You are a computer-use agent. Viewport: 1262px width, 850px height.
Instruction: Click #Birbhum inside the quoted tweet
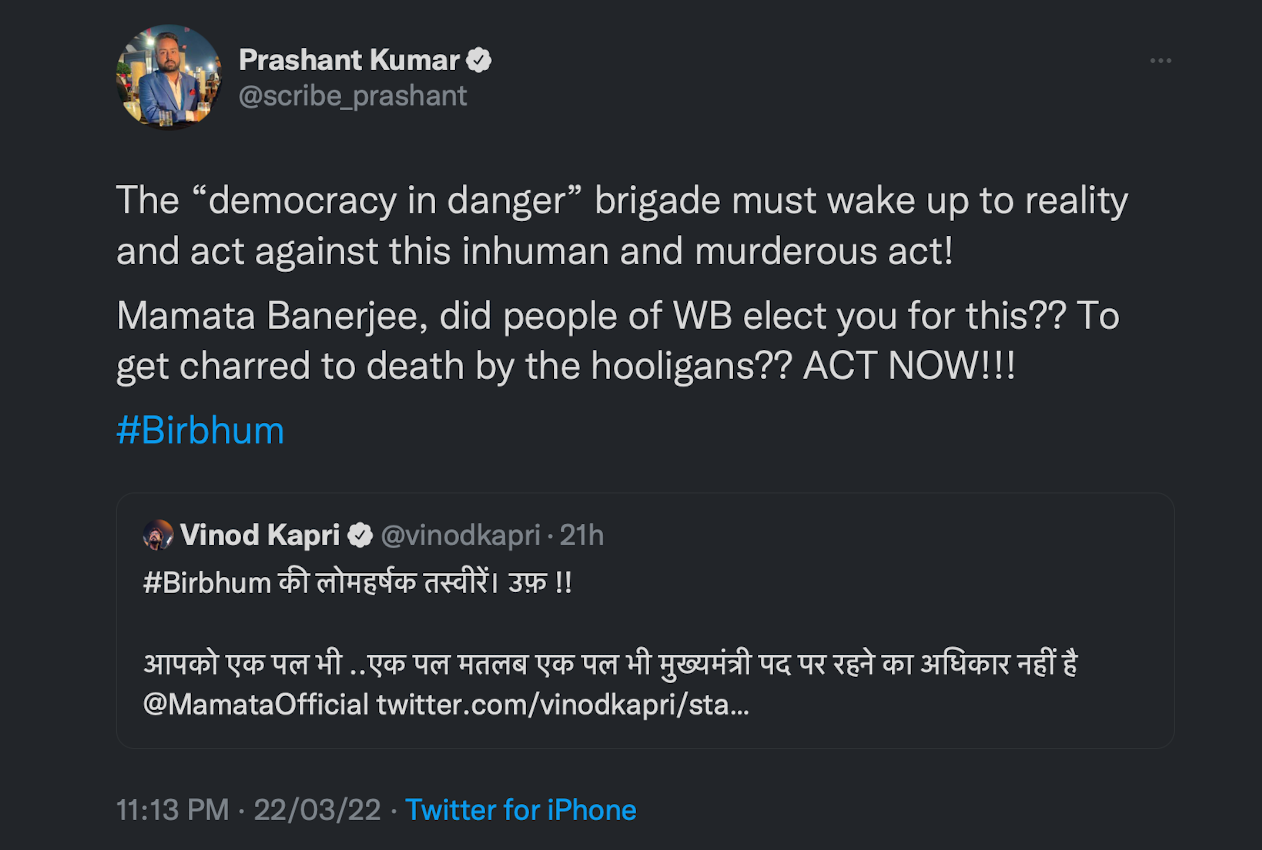tap(207, 583)
